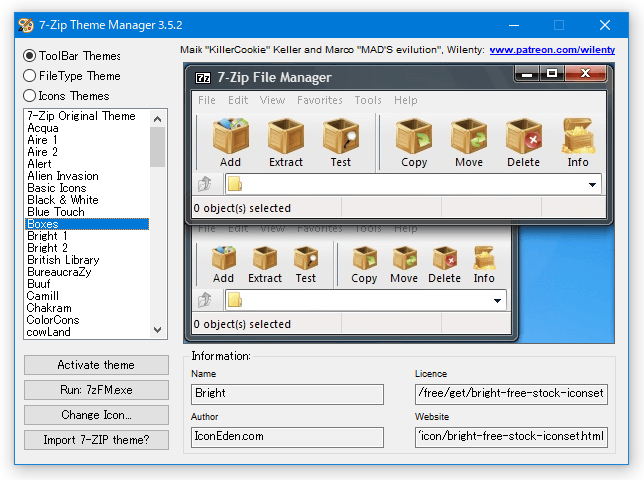Click the up-folder icon in the larger preview address bar
Image resolution: width=644 pixels, height=480 pixels.
tap(205, 184)
